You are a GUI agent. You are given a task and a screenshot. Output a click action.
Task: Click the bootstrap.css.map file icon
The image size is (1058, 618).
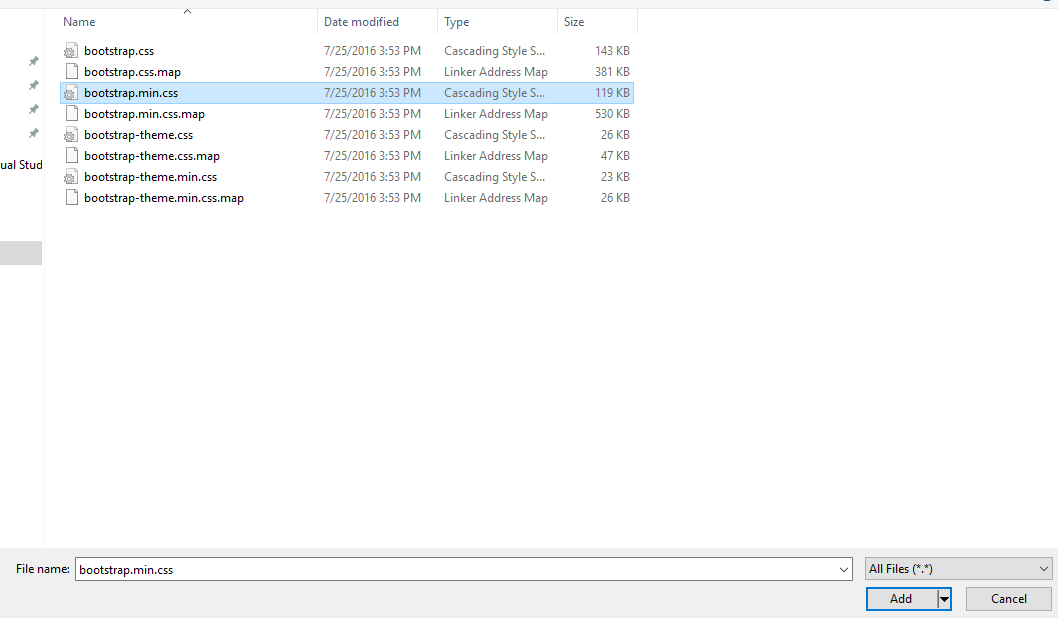[70, 72]
